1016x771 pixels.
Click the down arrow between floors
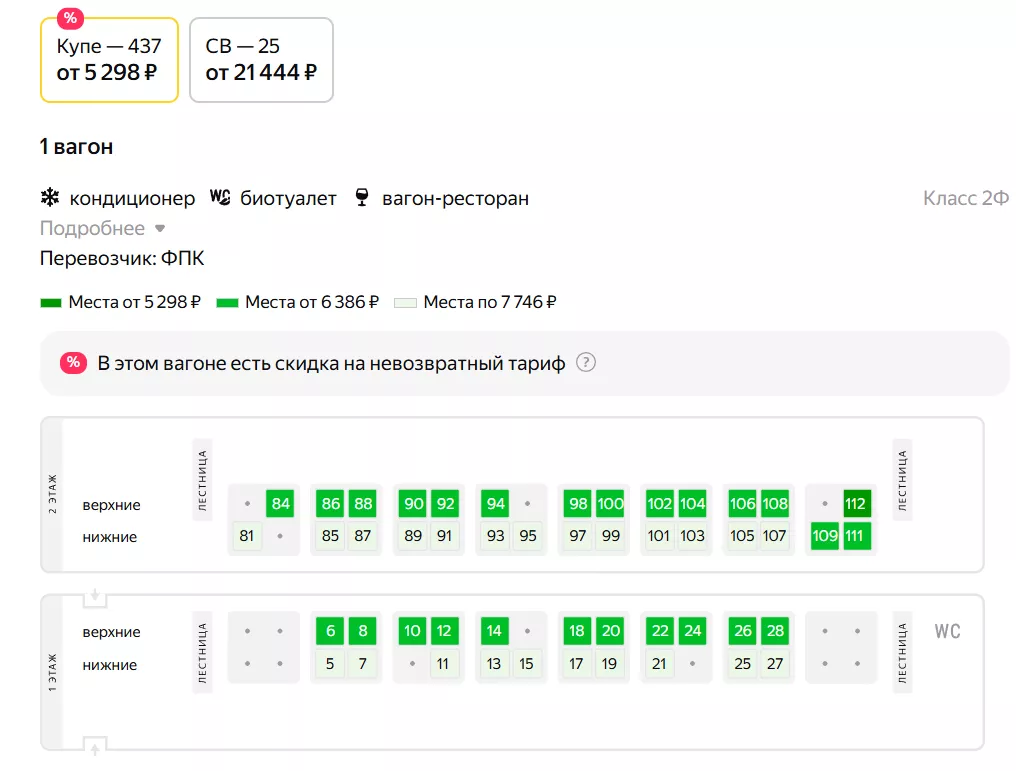tap(95, 597)
